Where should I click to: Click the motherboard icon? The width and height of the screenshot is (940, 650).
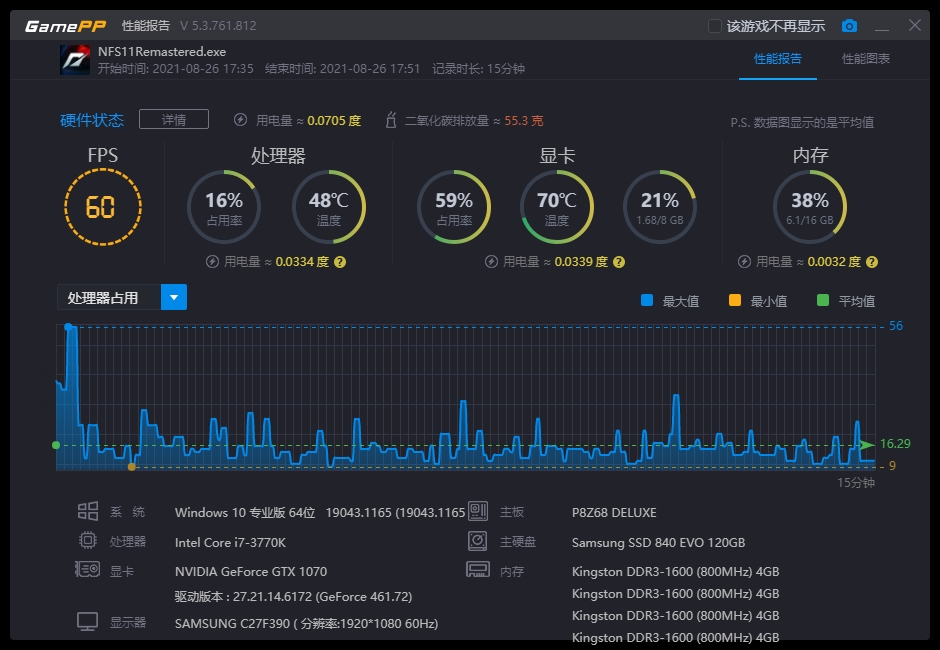[x=478, y=511]
